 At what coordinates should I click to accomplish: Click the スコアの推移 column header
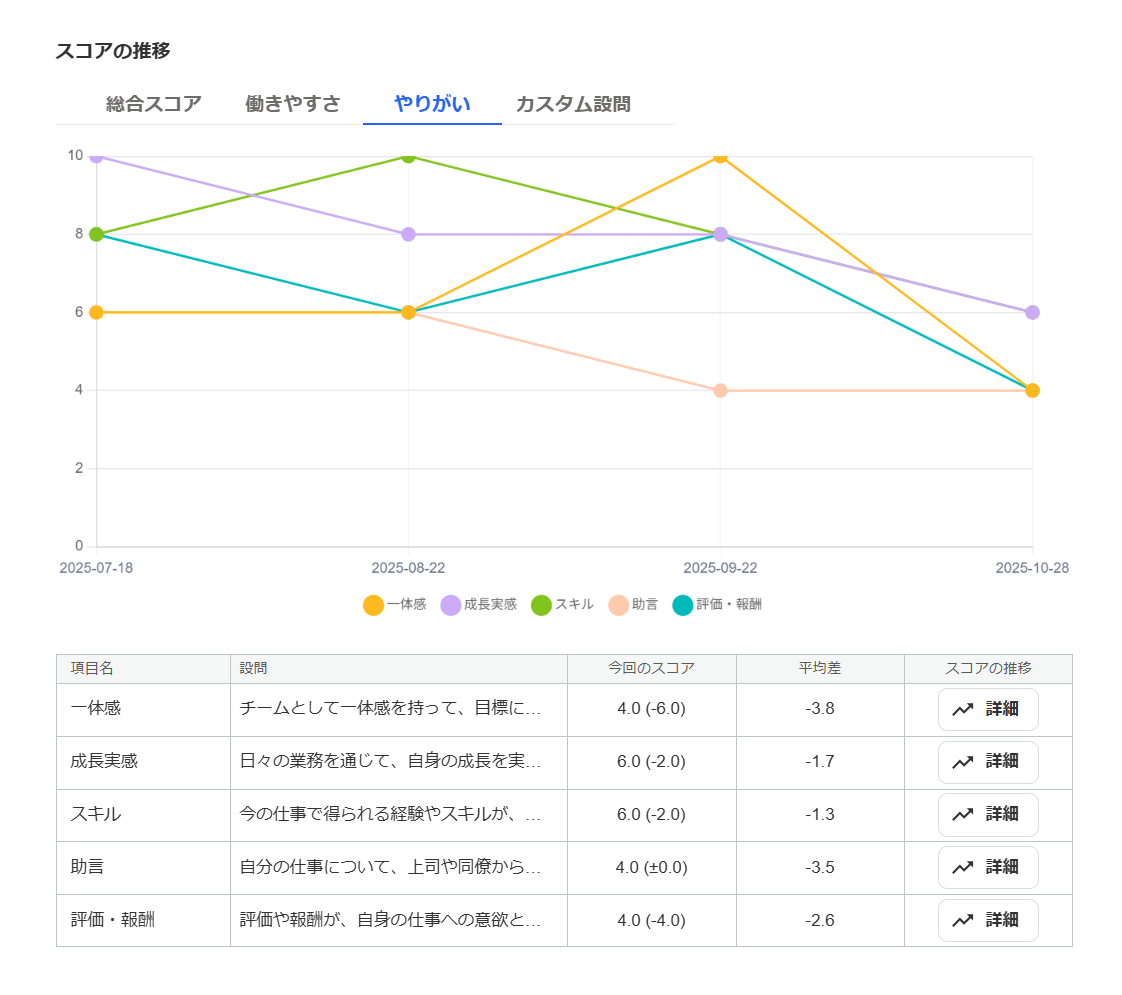(988, 668)
